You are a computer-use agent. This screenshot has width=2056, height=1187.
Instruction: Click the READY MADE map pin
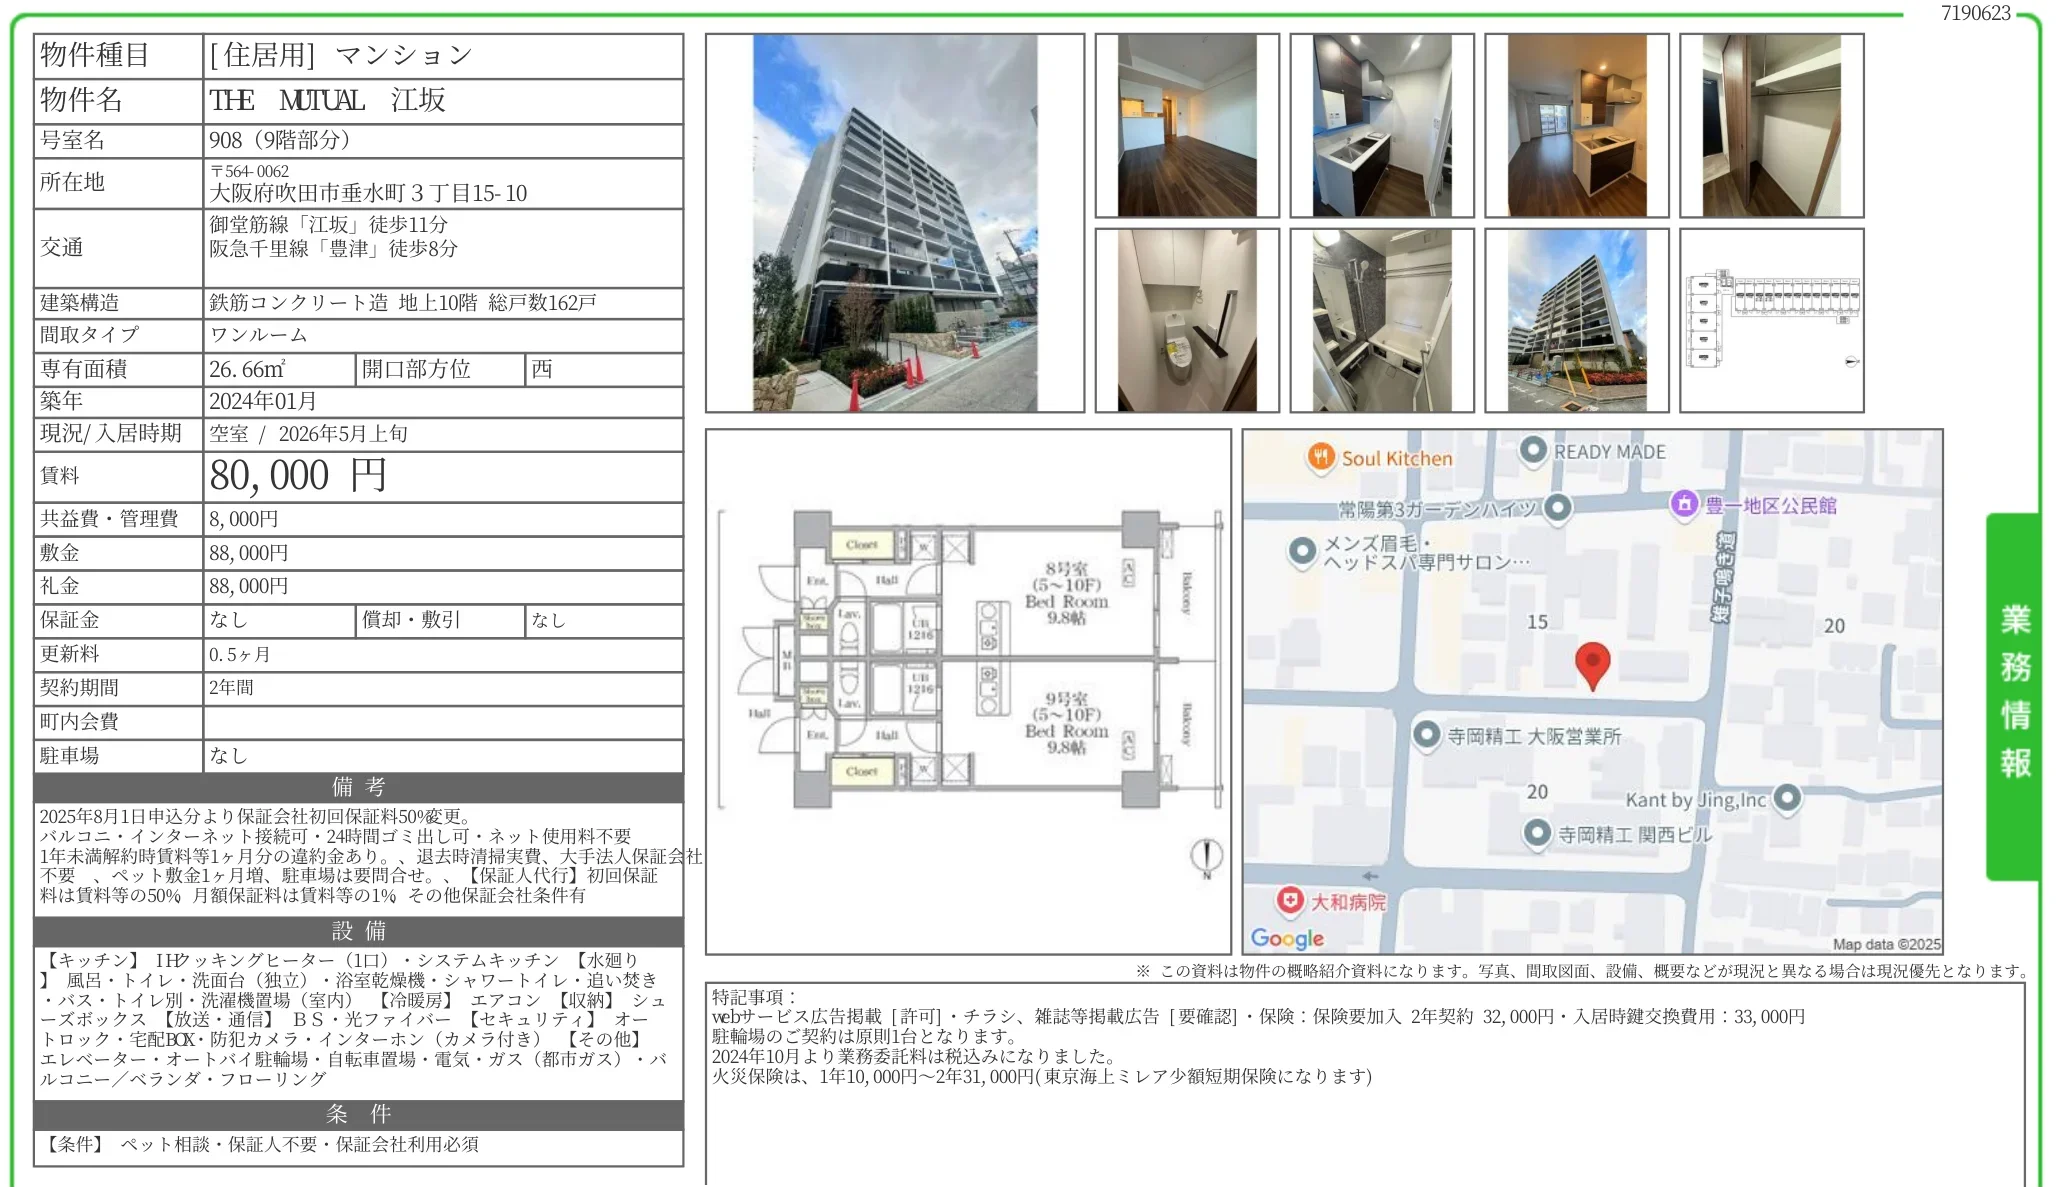tap(1532, 452)
